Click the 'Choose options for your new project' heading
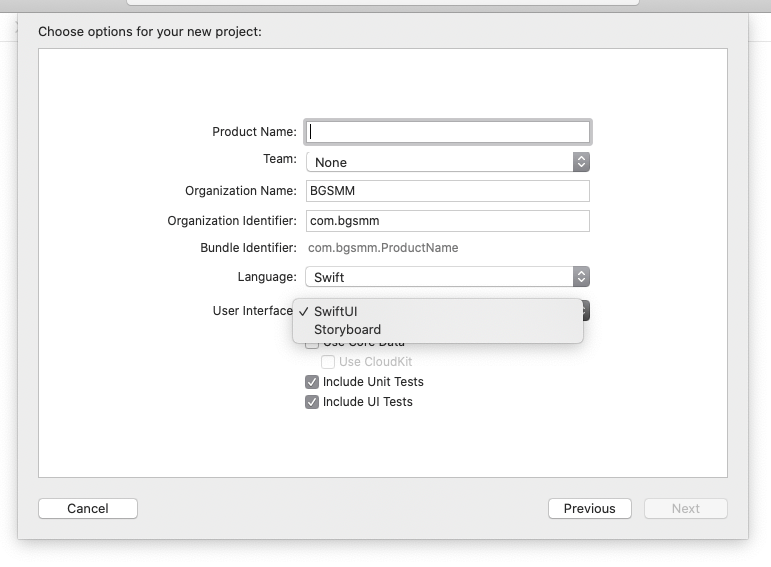The image size is (771, 567). tap(150, 32)
